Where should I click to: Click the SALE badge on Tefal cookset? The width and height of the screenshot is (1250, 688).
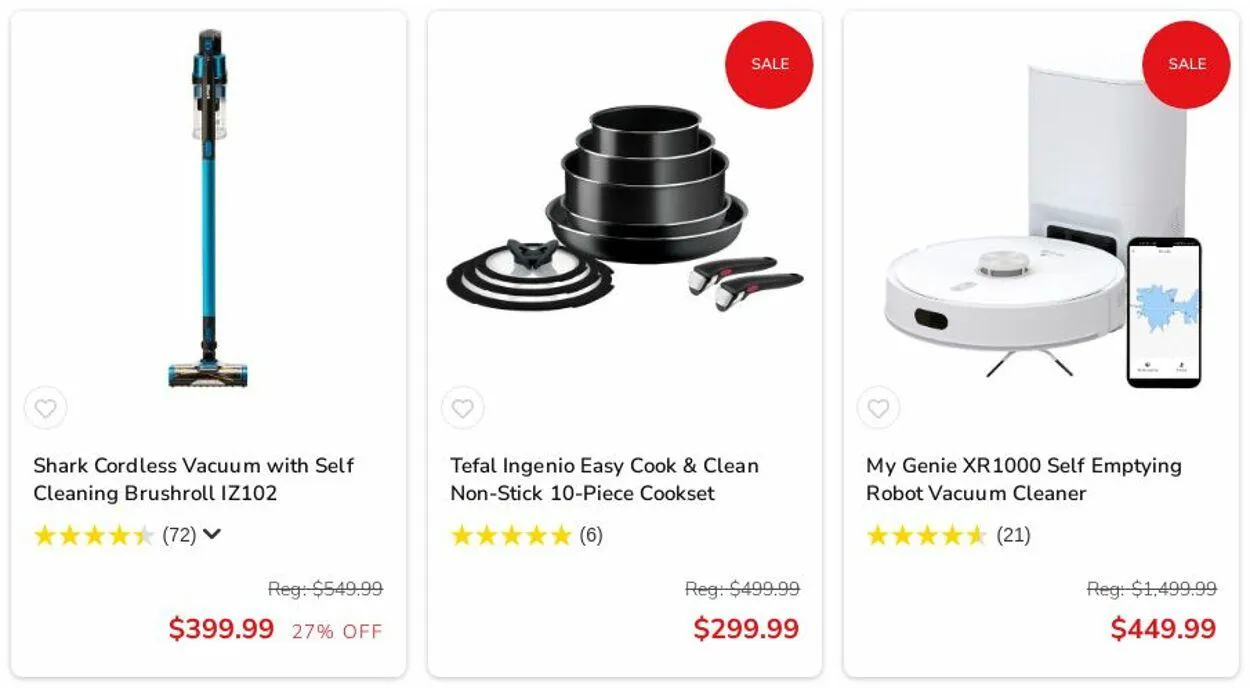tap(769, 63)
